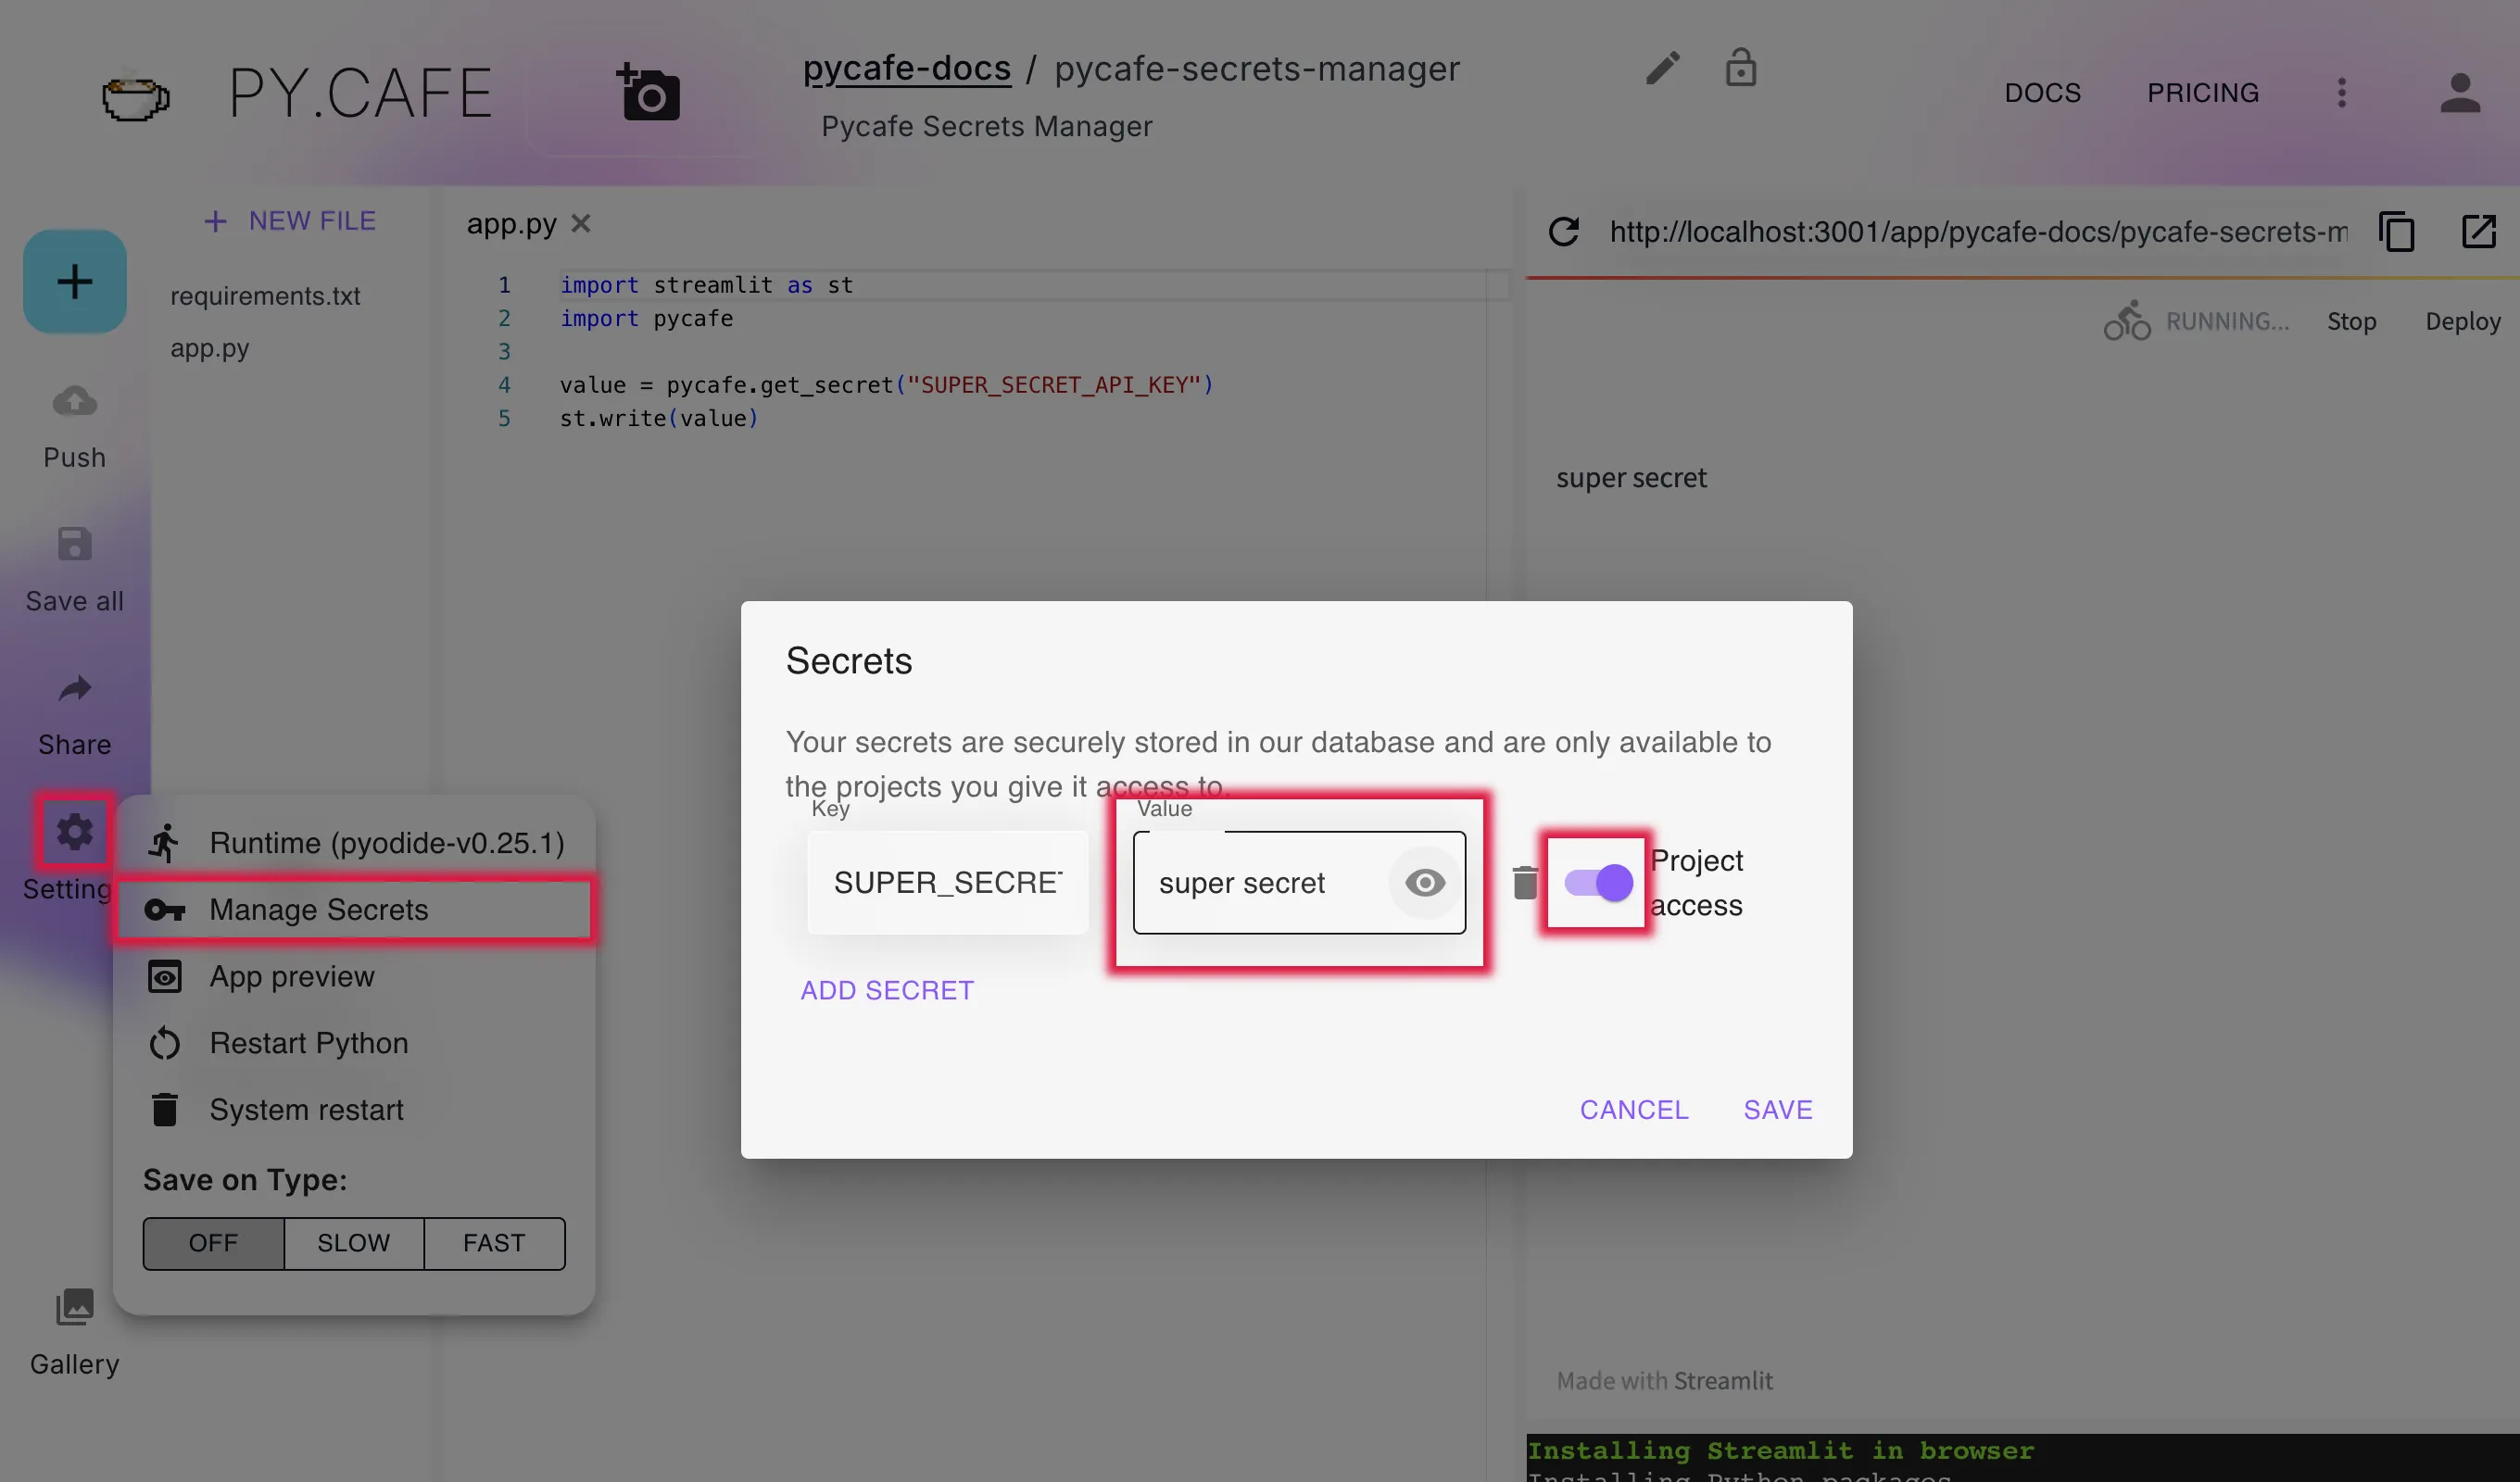Click ADD SECRET link
The height and width of the screenshot is (1482, 2520).
[x=886, y=990]
